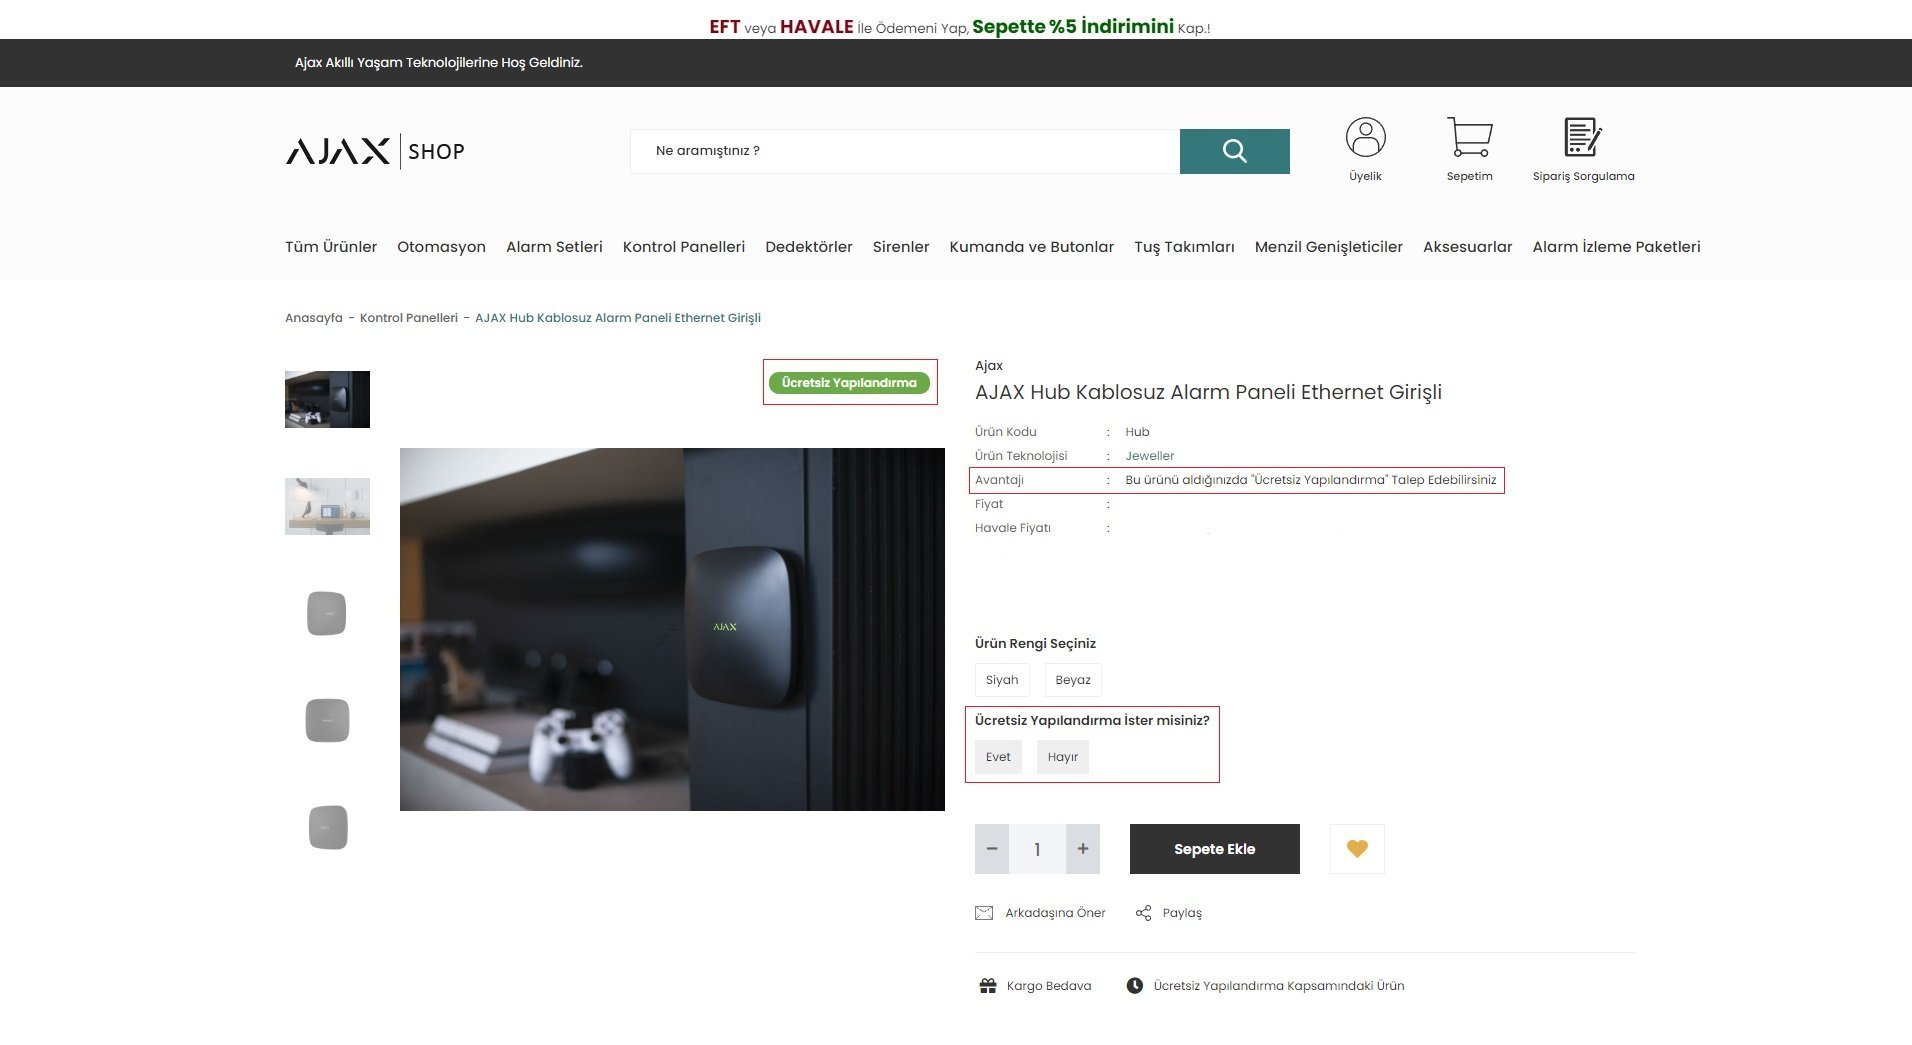Decrease quantity with the minus button

[x=992, y=849]
